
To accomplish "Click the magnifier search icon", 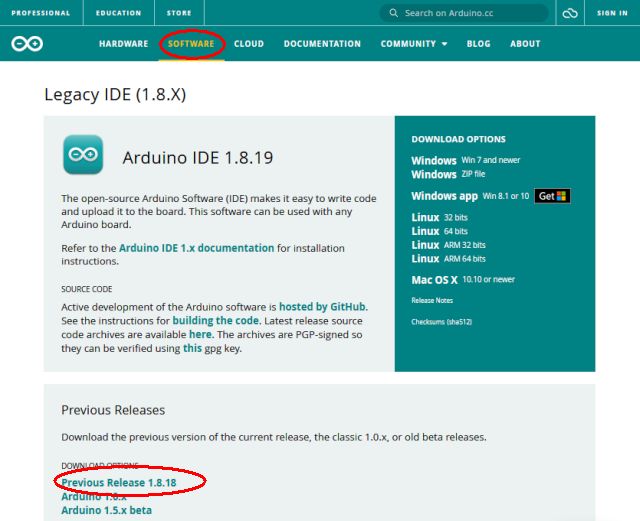I will (x=393, y=13).
